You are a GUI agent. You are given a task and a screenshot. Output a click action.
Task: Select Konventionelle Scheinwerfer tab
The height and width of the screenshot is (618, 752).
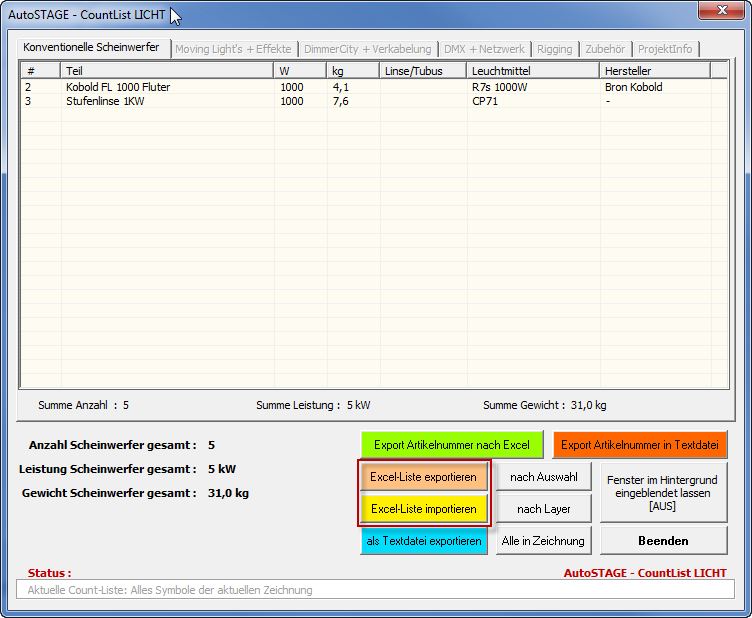[91, 47]
